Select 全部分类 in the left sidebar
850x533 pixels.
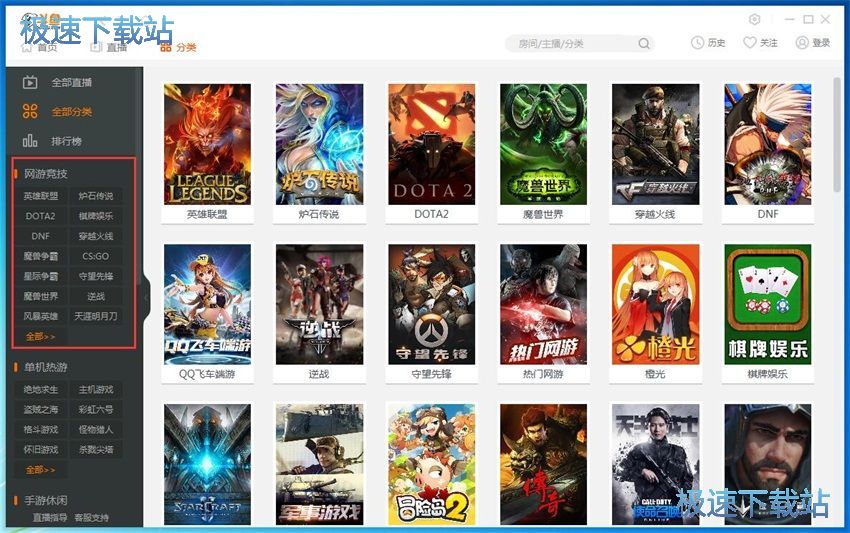click(72, 112)
